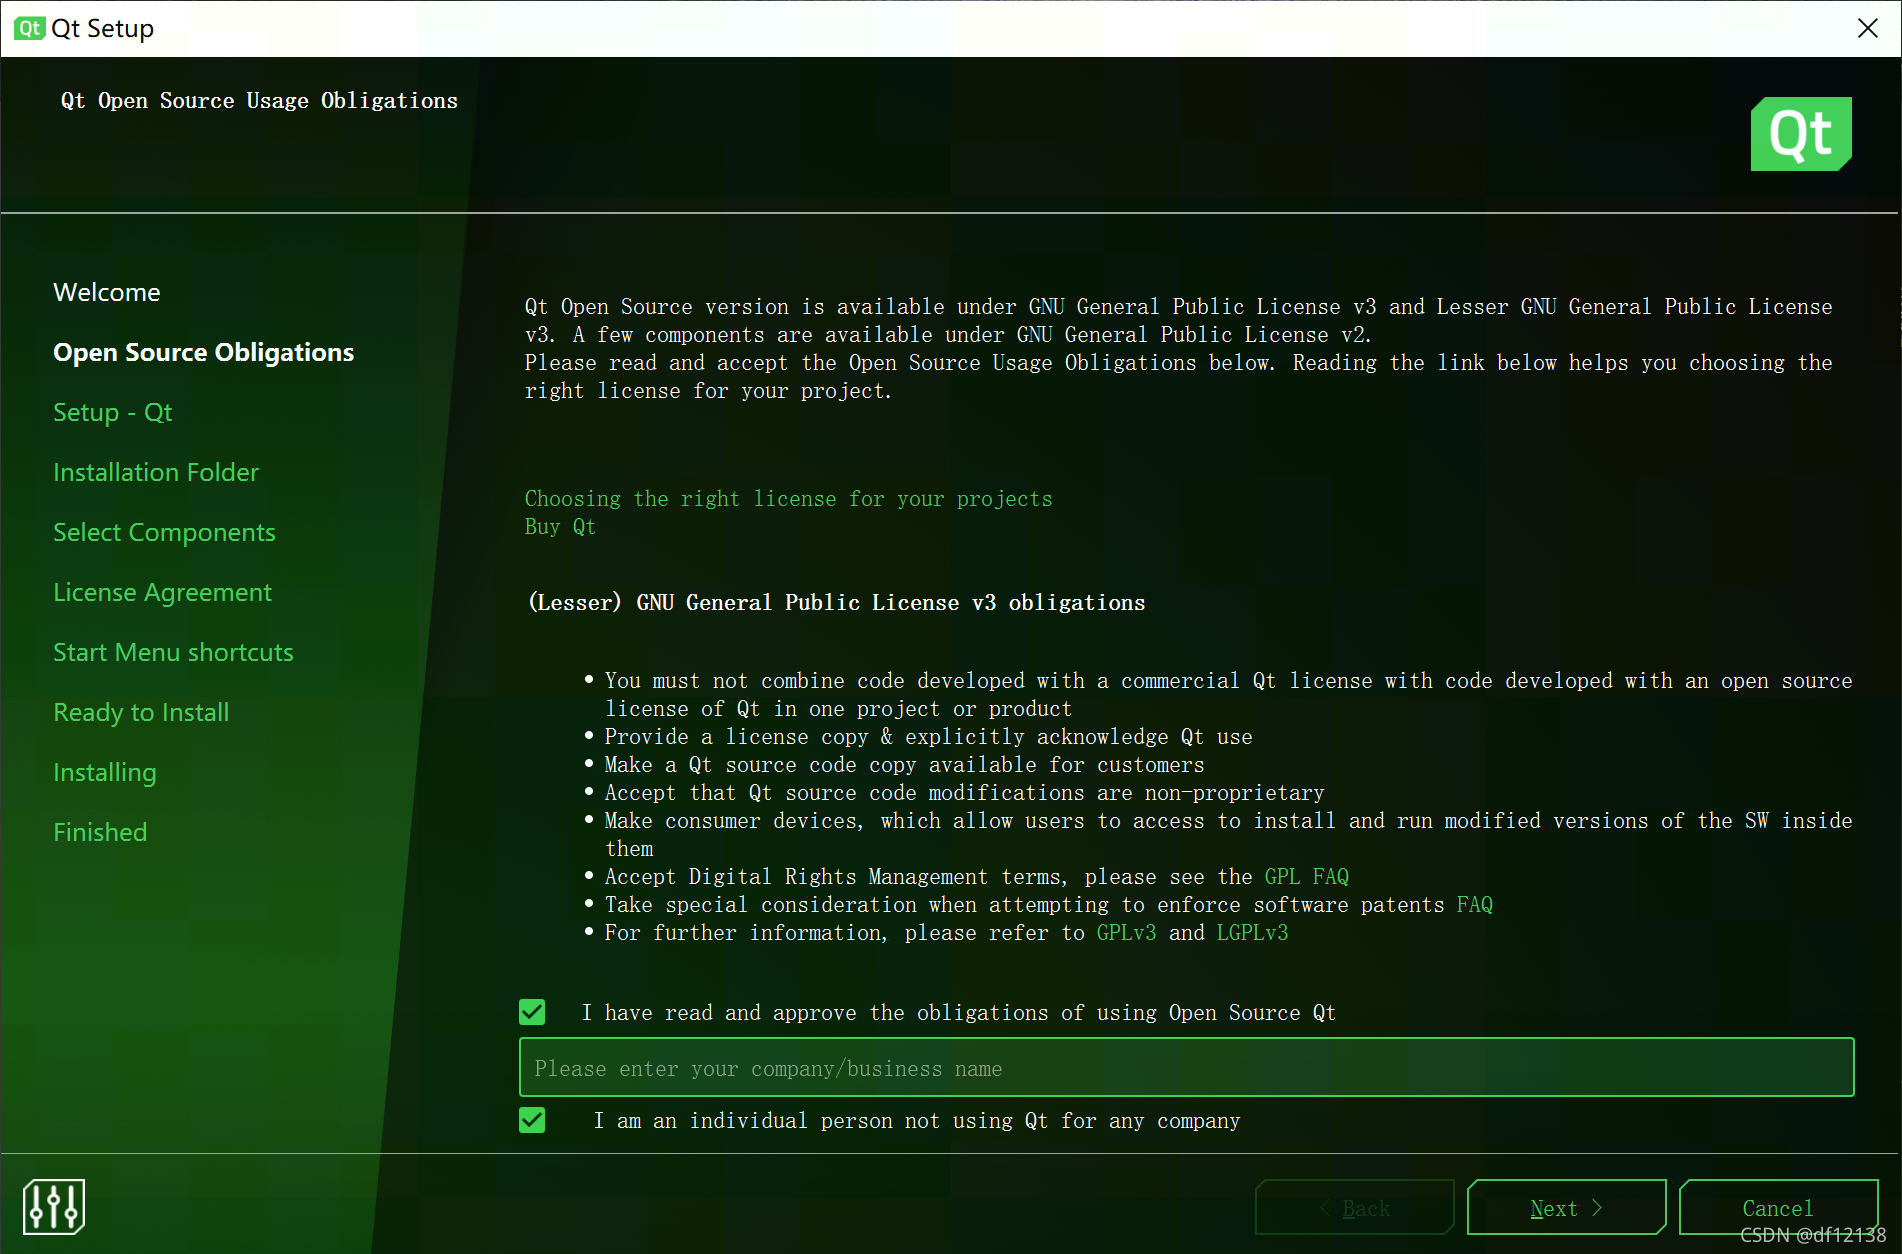Image resolution: width=1902 pixels, height=1254 pixels.
Task: Select Open Source Obligations step
Action: point(204,352)
